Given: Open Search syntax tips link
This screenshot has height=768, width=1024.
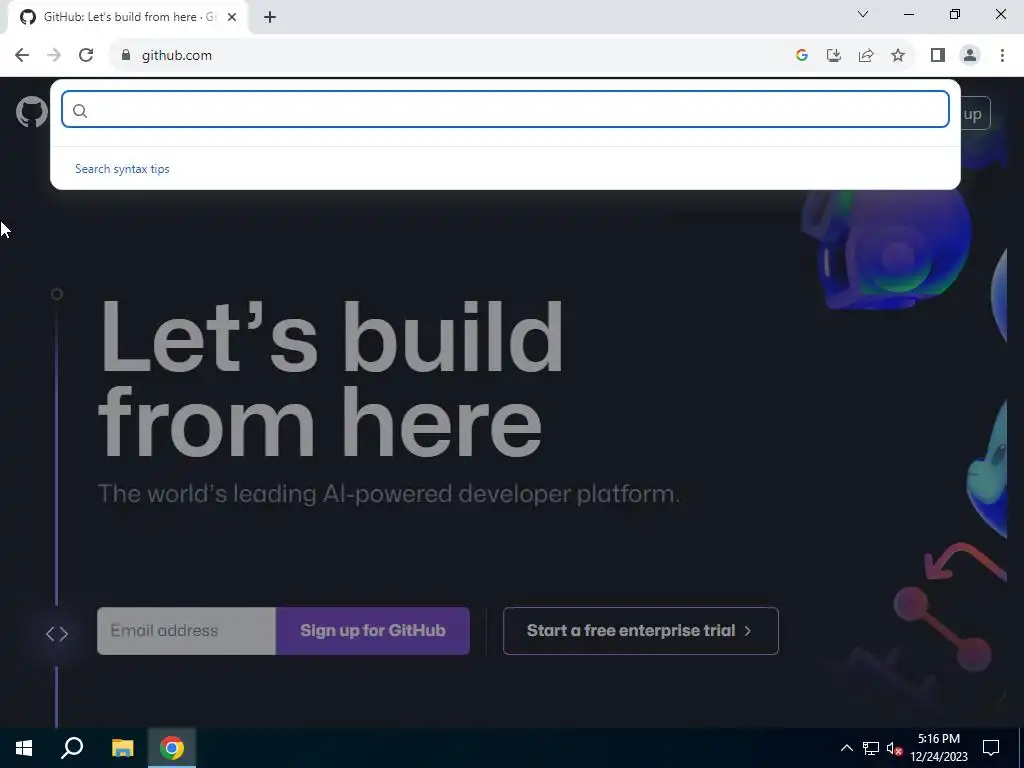Looking at the screenshot, I should click(122, 168).
